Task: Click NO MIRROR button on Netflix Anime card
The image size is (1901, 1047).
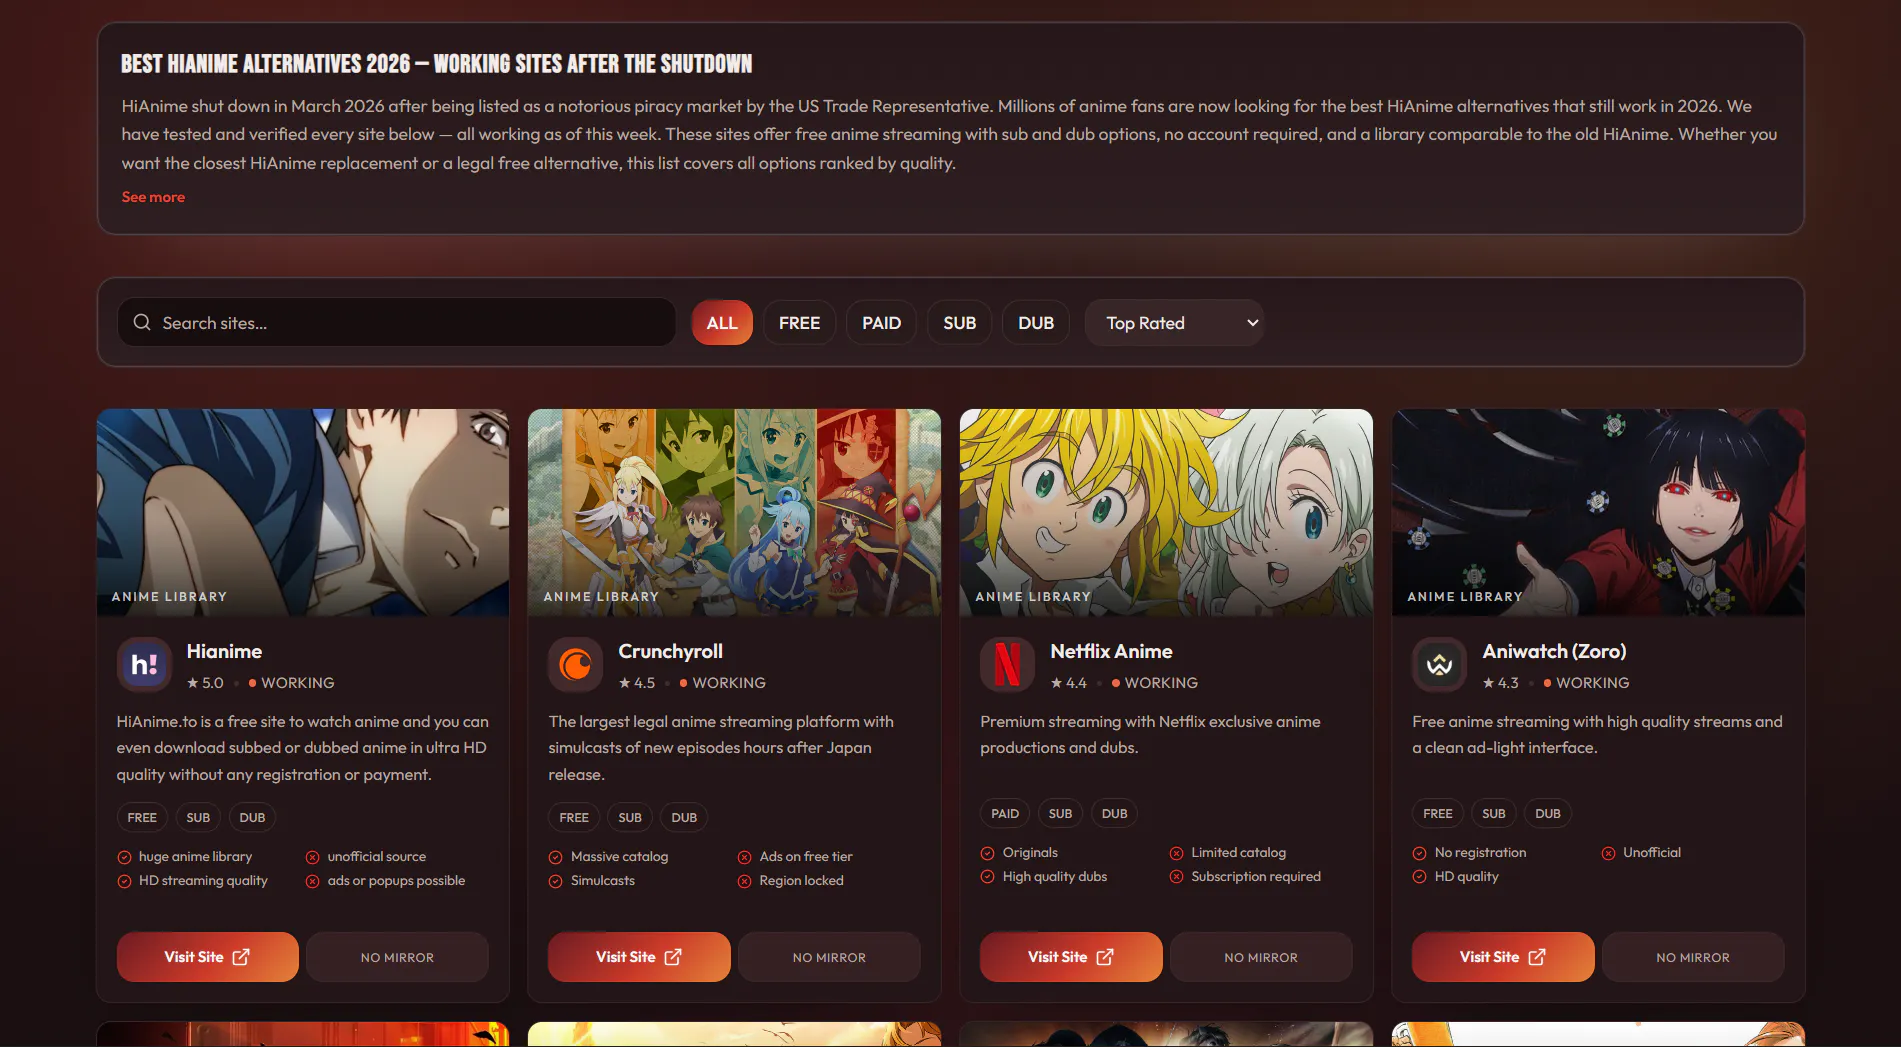Action: [1261, 957]
